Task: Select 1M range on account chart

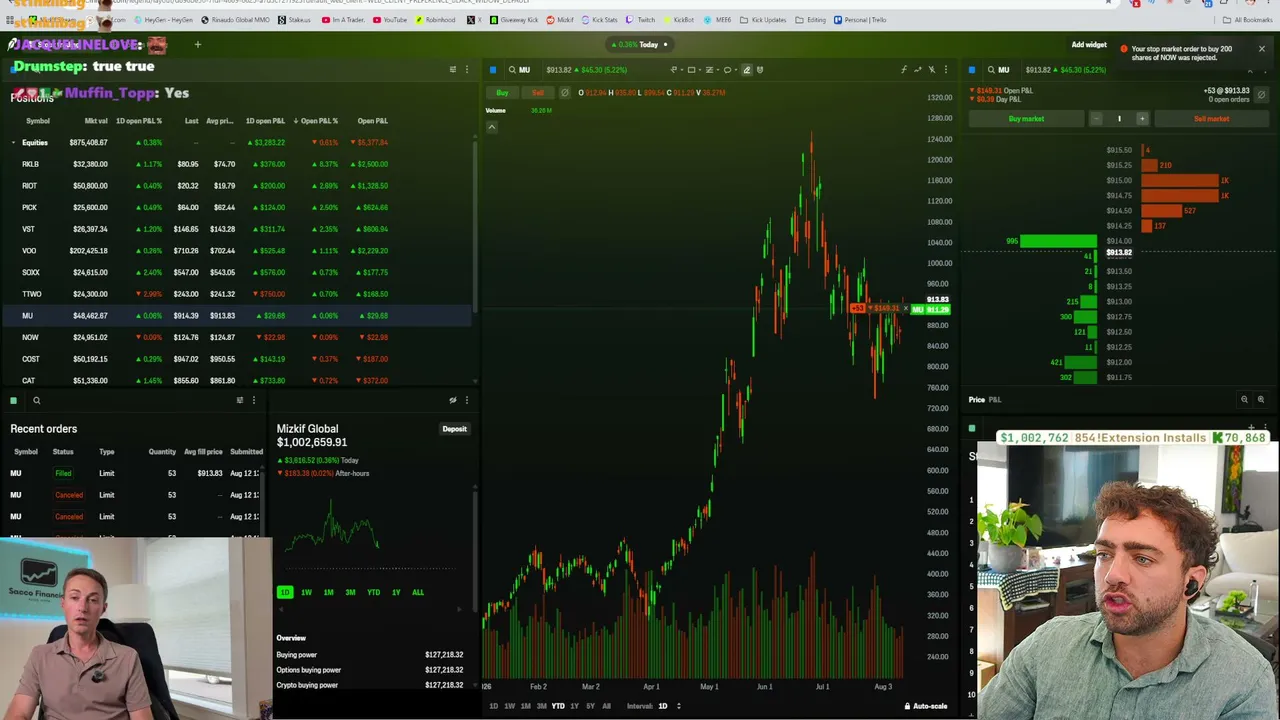Action: coord(328,592)
